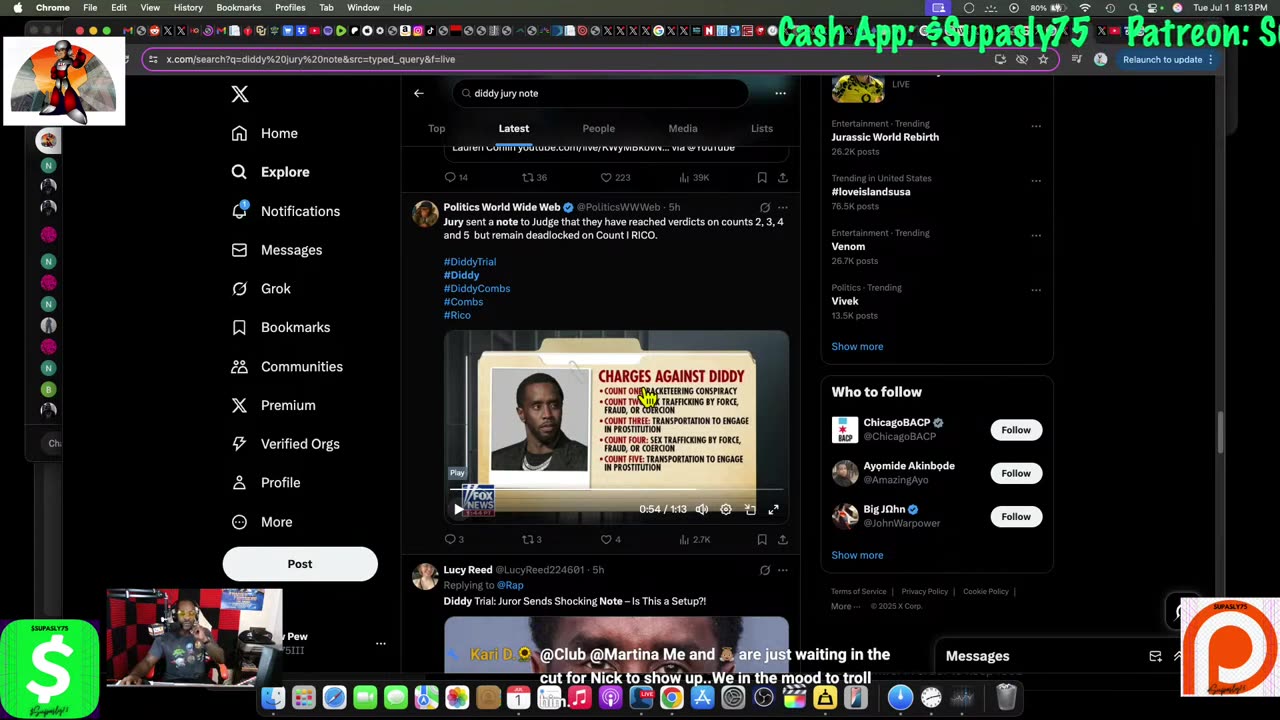Open Chrome Profiles menu
1280x720 pixels.
click(290, 7)
